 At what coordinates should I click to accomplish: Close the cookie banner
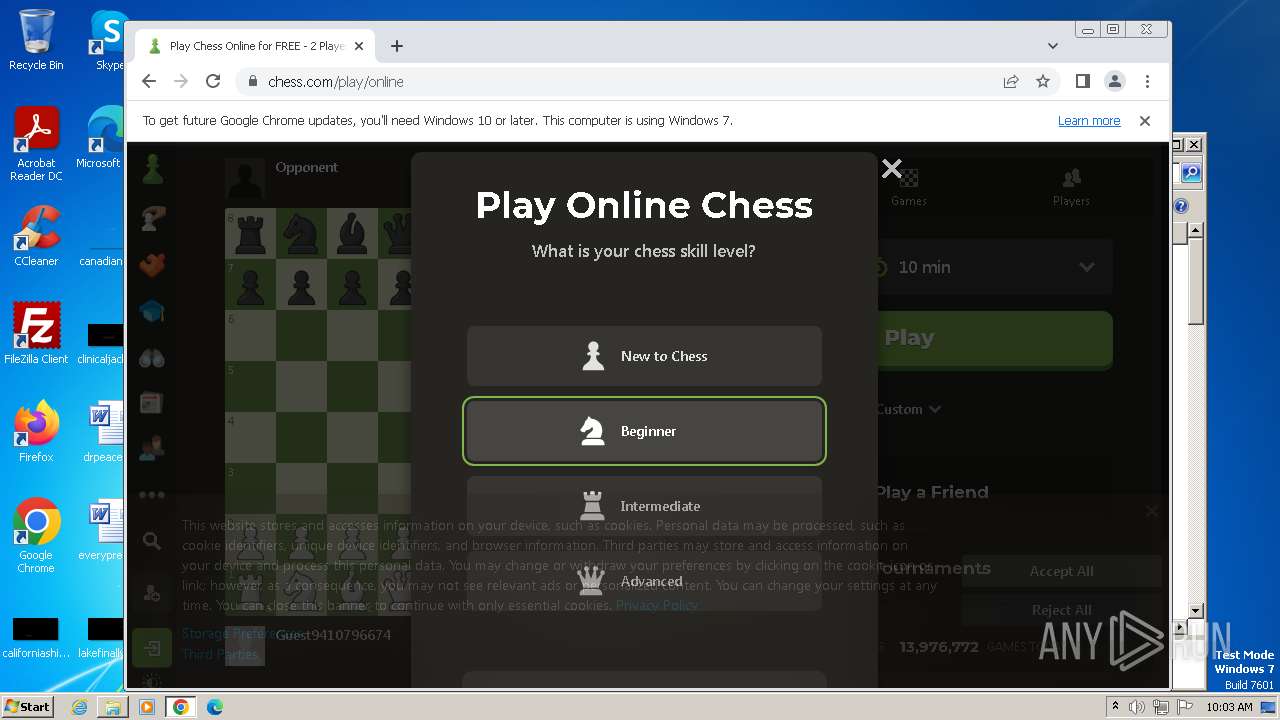[1151, 511]
